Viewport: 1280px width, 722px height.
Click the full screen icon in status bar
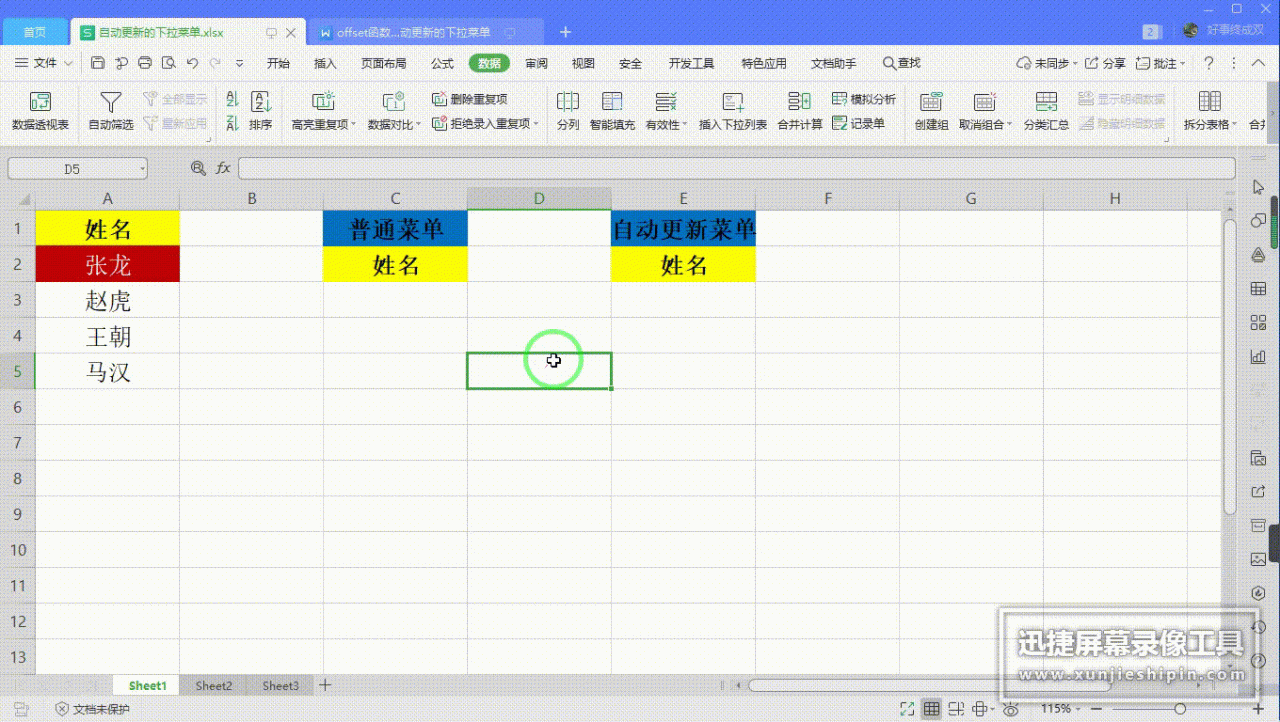[906, 709]
